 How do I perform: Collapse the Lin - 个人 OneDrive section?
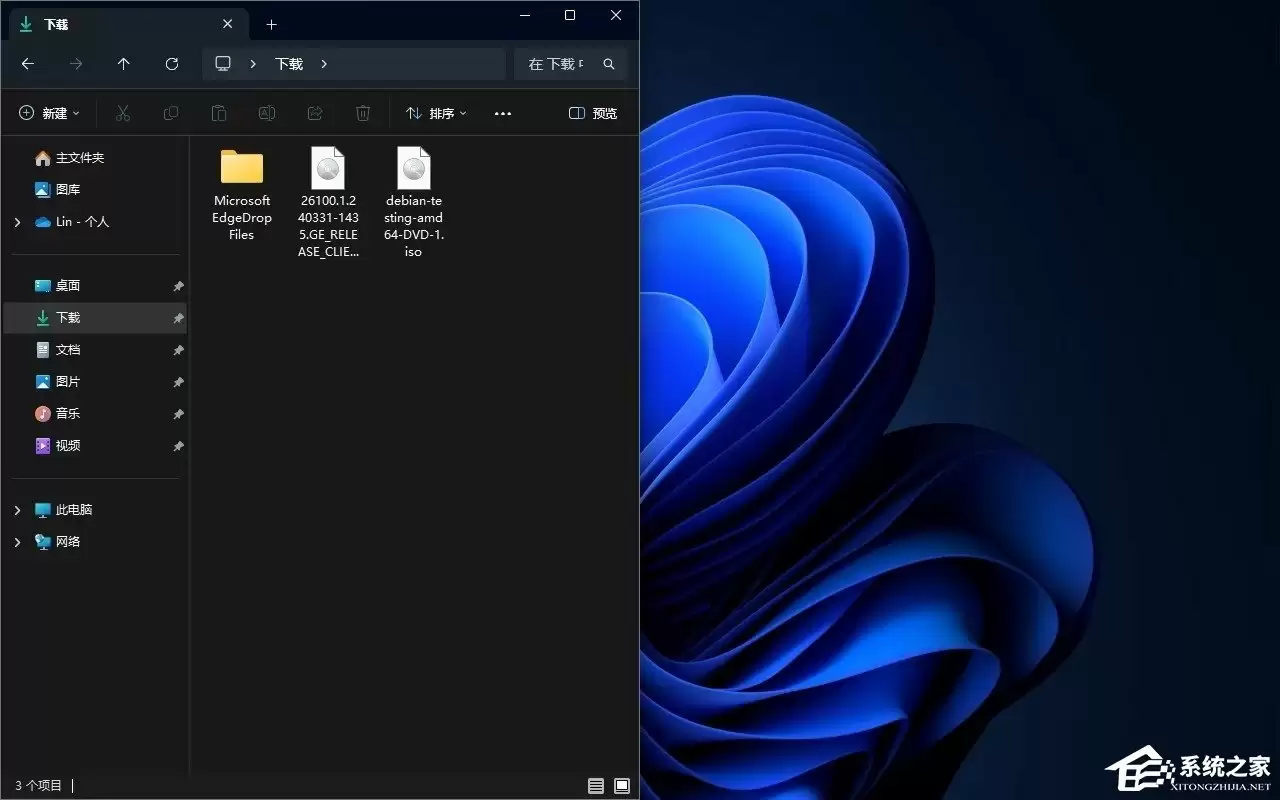16,222
